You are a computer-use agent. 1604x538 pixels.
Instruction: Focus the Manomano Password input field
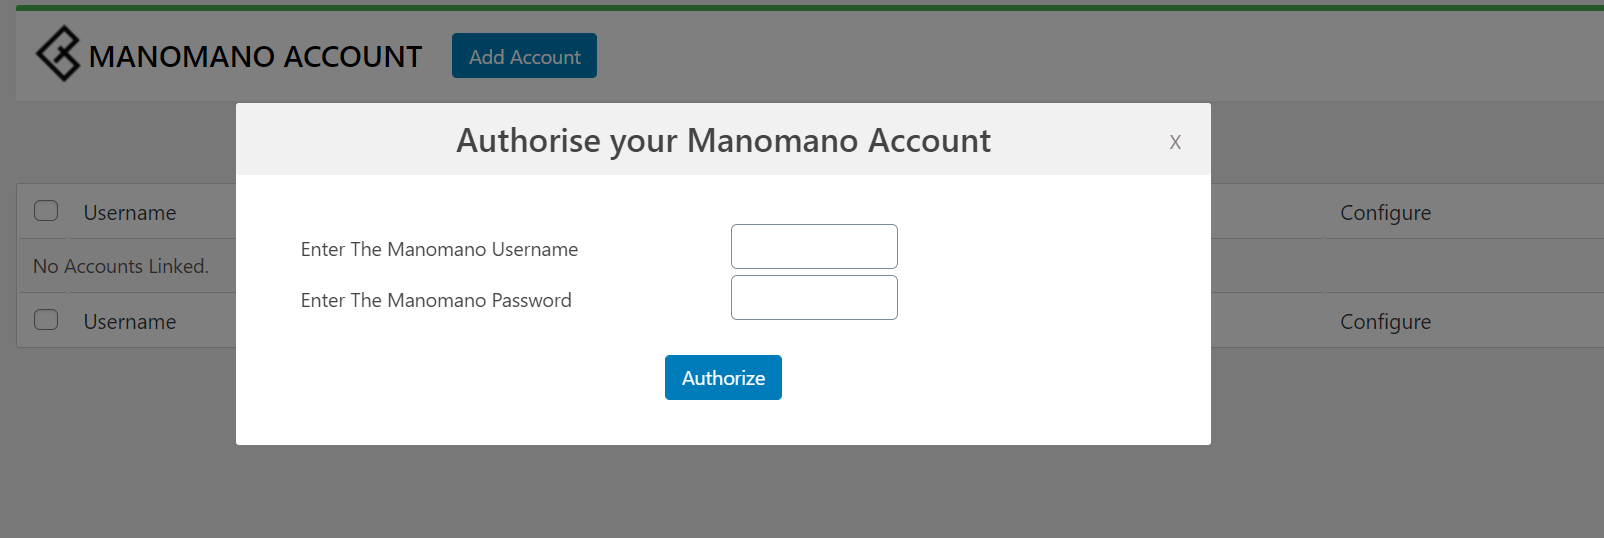click(814, 298)
